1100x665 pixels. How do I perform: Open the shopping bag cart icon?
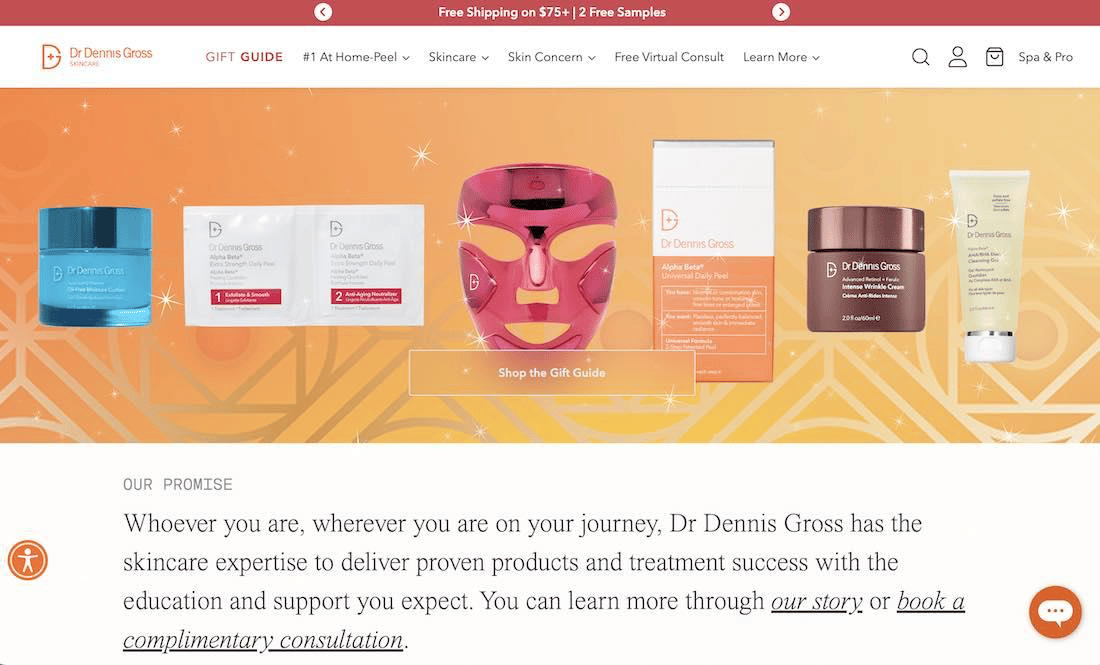994,57
